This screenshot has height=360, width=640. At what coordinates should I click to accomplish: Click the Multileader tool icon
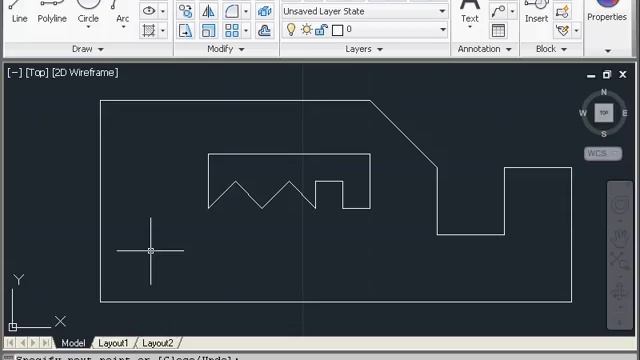[498, 11]
